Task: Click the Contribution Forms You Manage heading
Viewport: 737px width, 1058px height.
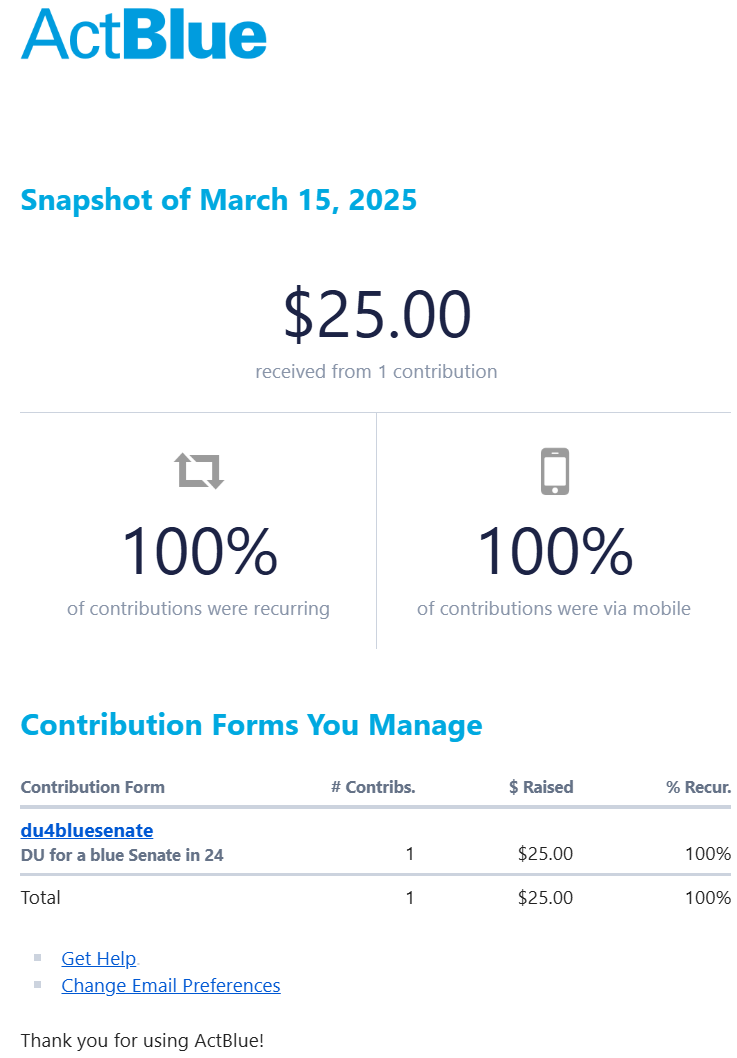Action: coord(251,724)
